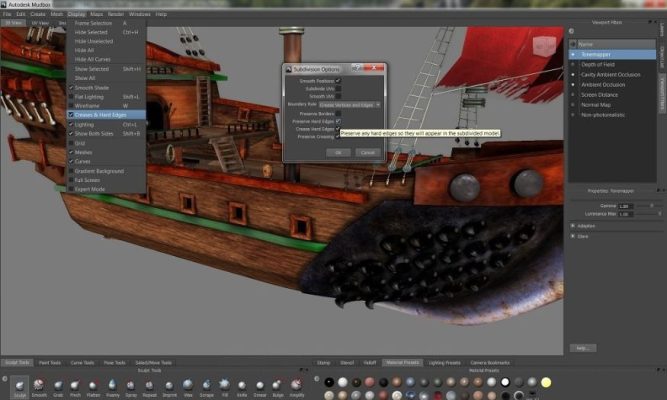Uncheck Smooth Positions in Subdivision Options
This screenshot has height=400, width=667.
coord(339,80)
